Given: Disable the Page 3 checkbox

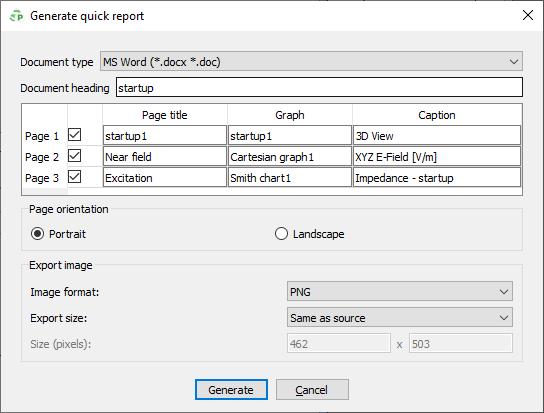Looking at the screenshot, I should [x=75, y=177].
